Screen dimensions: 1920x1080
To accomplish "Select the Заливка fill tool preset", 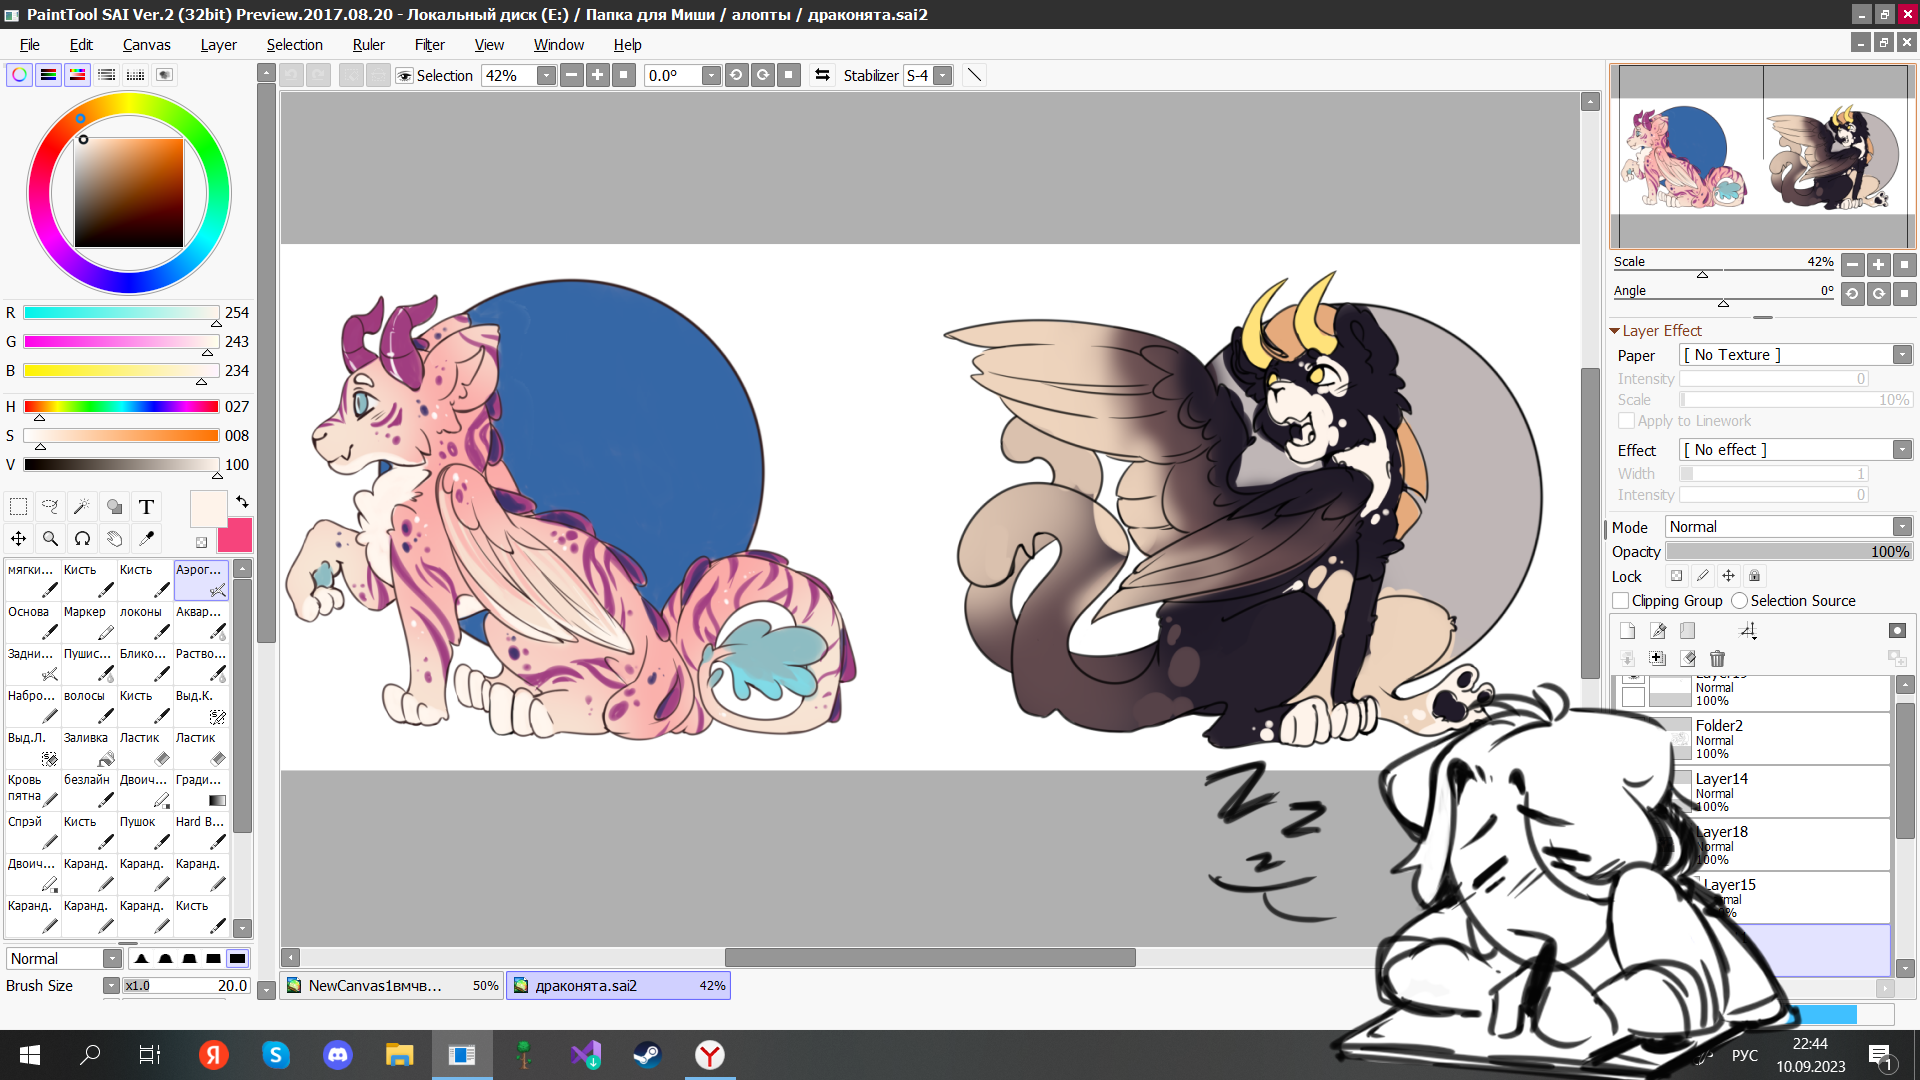I will point(89,747).
